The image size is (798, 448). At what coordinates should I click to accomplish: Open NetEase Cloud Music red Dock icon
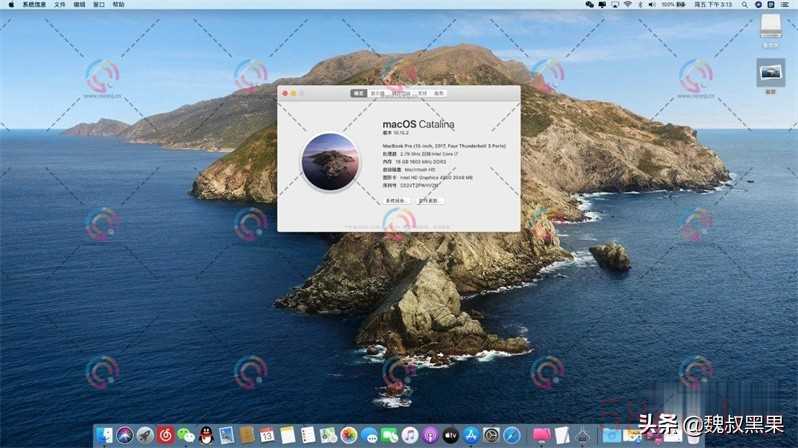(x=165, y=436)
